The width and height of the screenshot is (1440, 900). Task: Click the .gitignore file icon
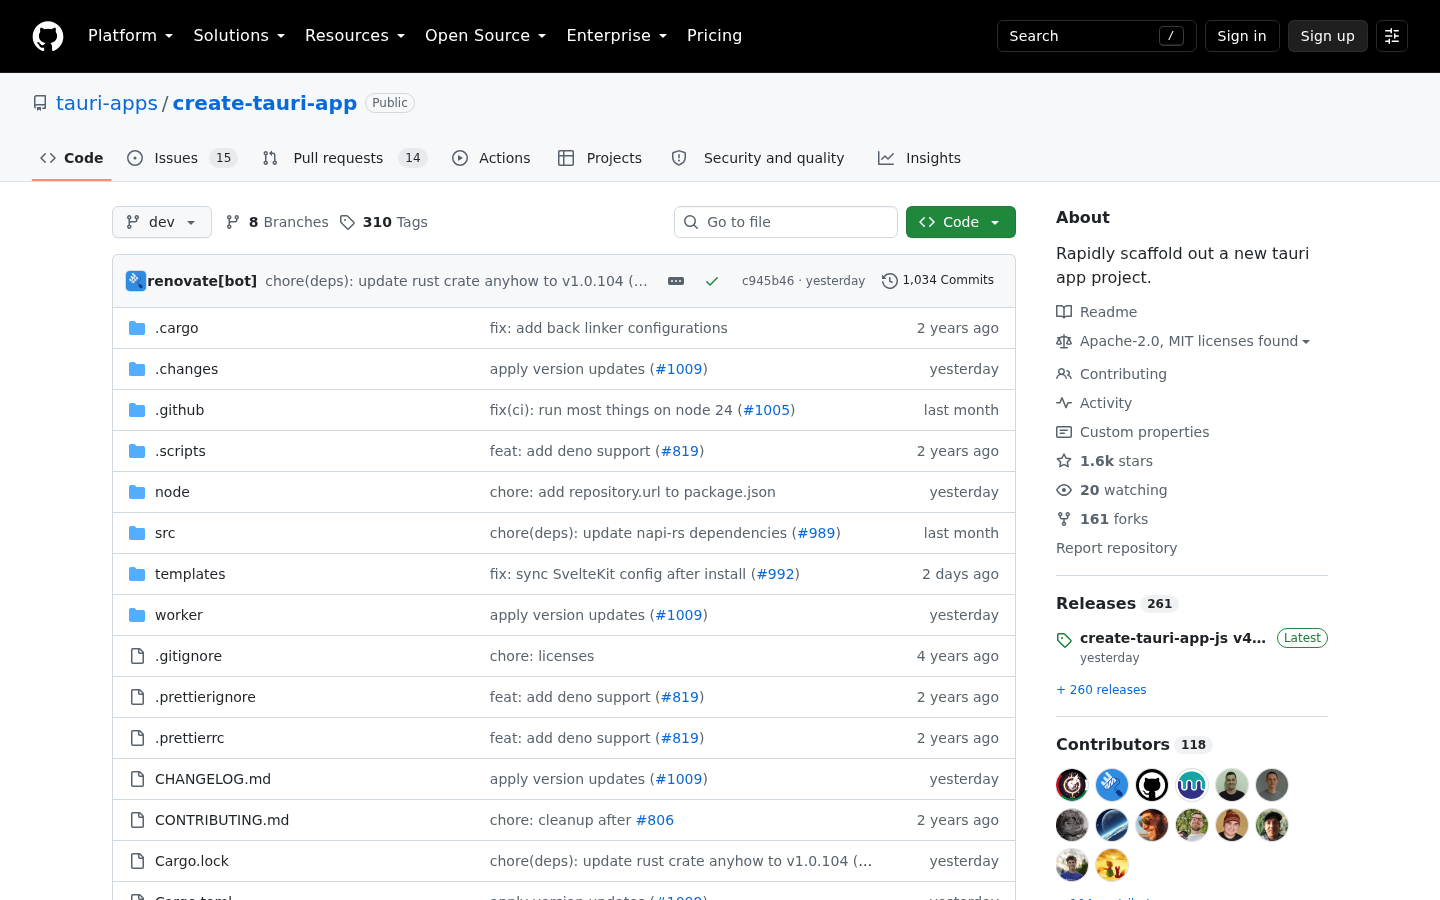pyautogui.click(x=137, y=656)
